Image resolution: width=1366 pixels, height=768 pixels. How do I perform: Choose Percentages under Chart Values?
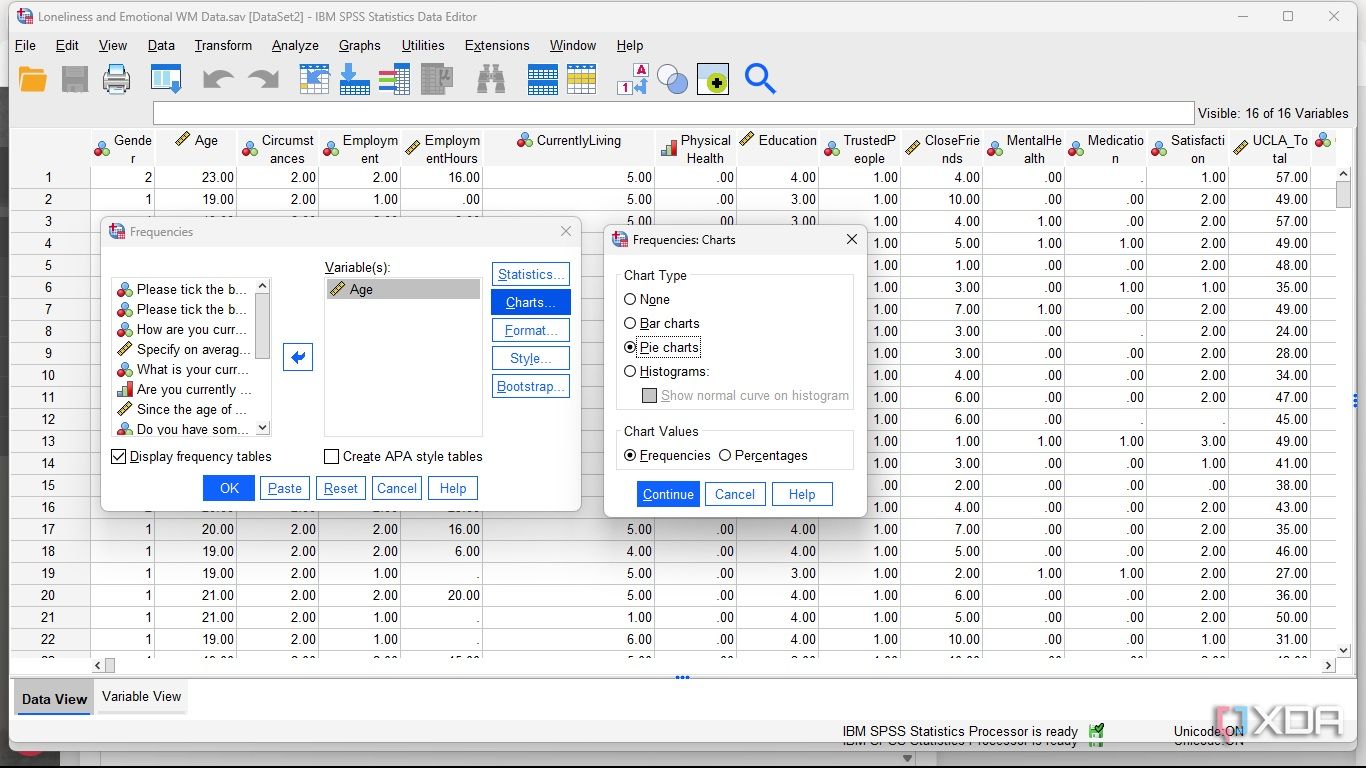click(725, 455)
